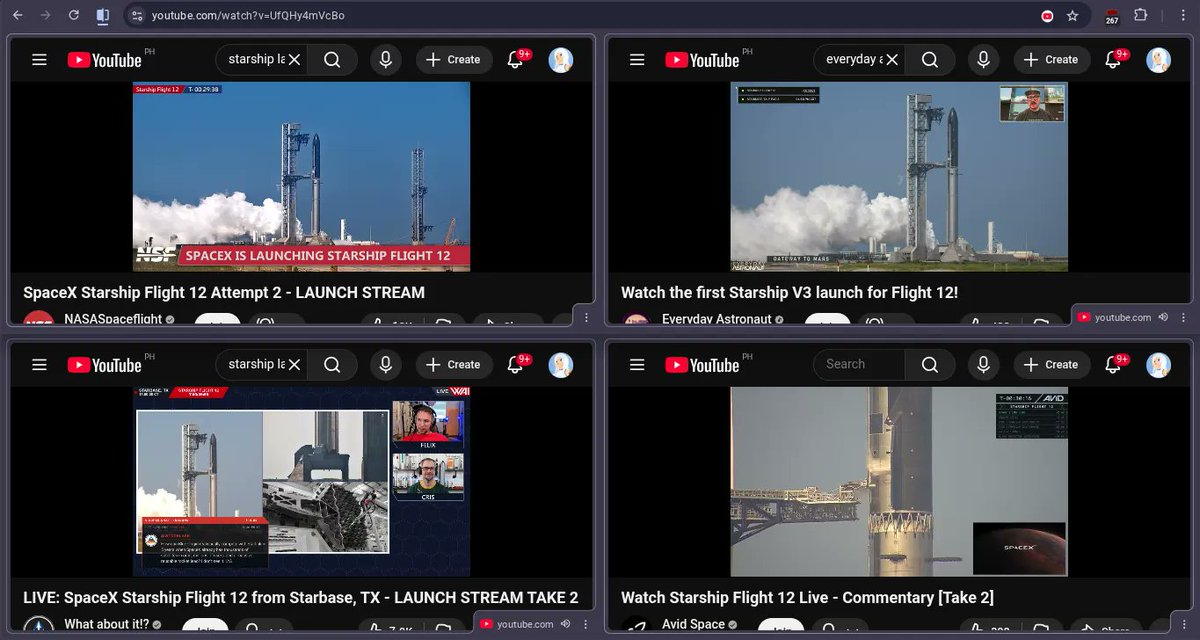Mute sound on What about it pane's youtube.com pill
1200x640 pixels.
click(x=565, y=624)
